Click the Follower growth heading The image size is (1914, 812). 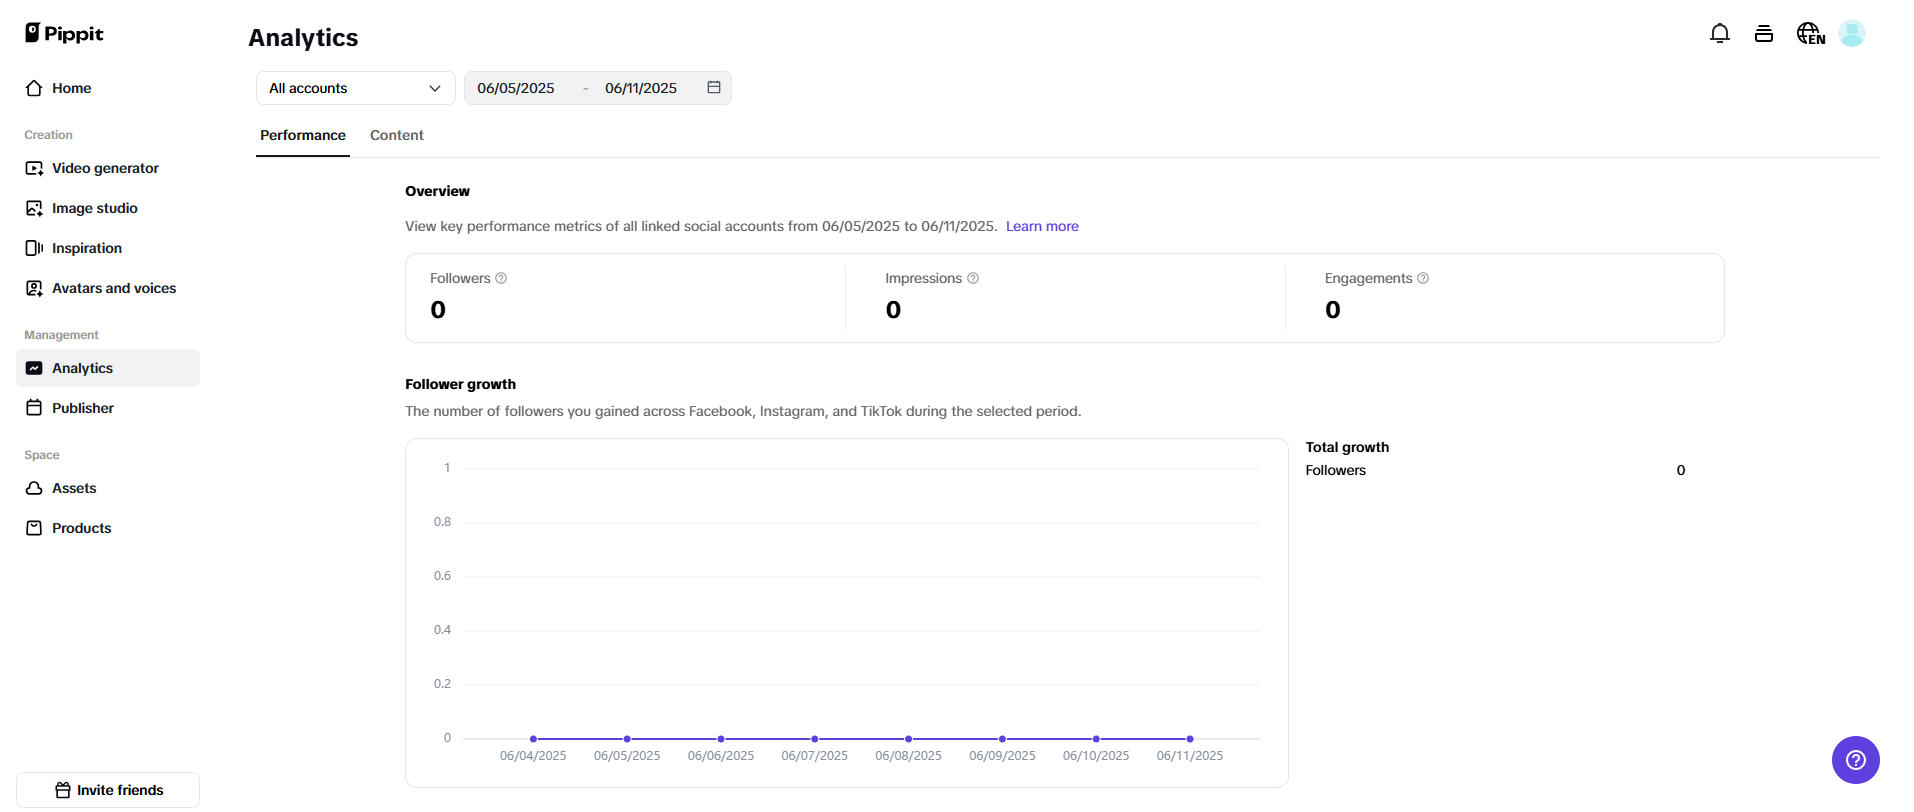460,384
